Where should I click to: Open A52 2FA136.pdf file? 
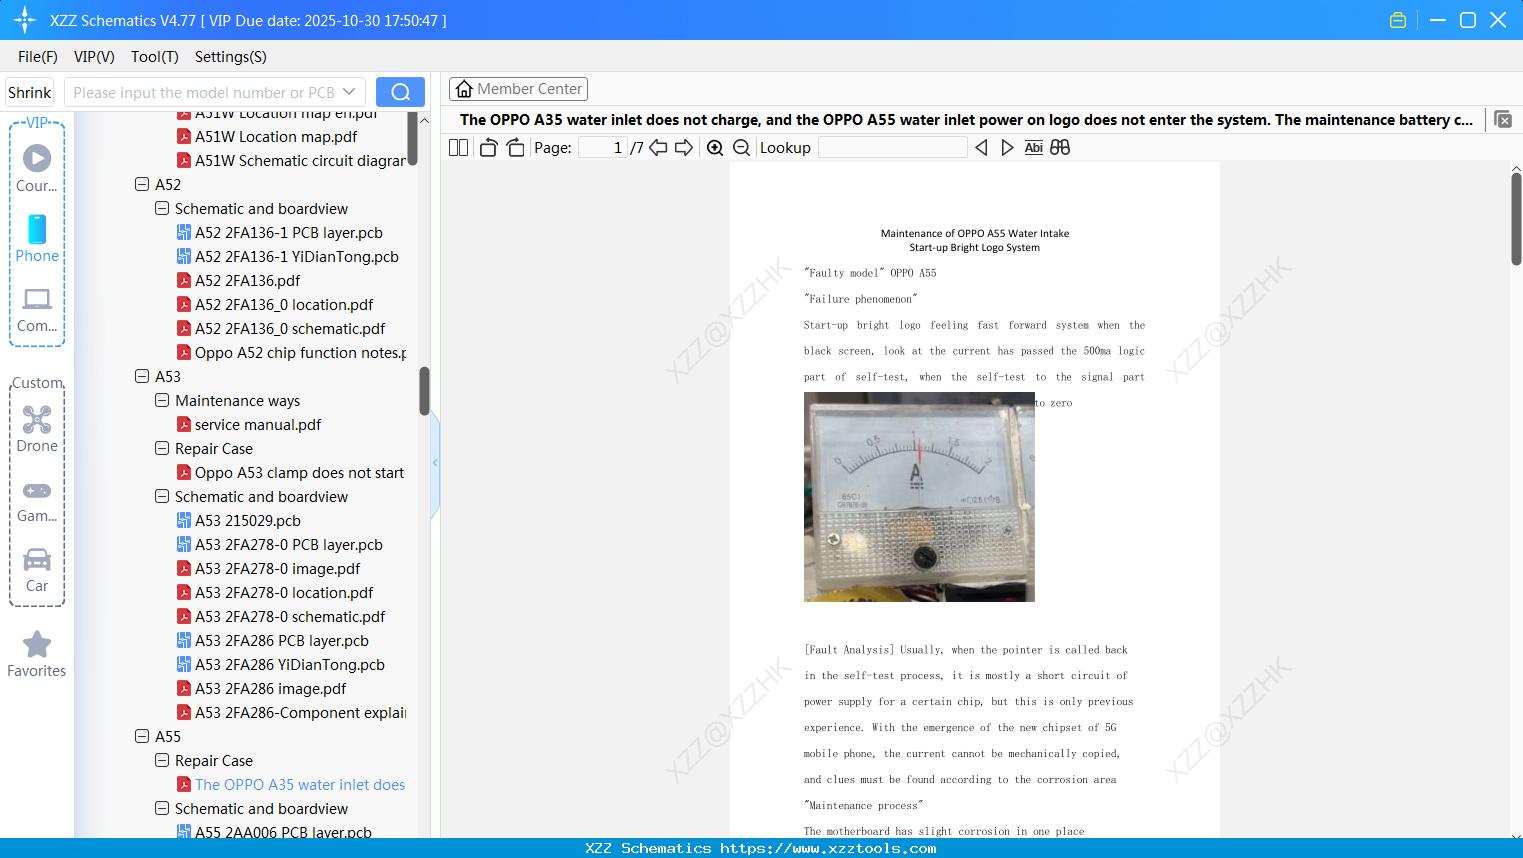pyautogui.click(x=247, y=281)
